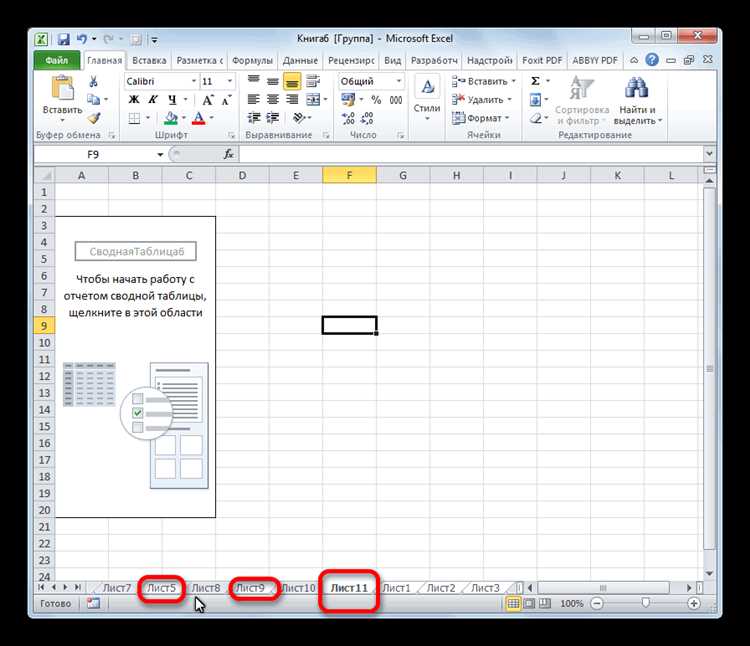Click the percent style icon
Viewport: 750px width, 646px height.
(376, 100)
